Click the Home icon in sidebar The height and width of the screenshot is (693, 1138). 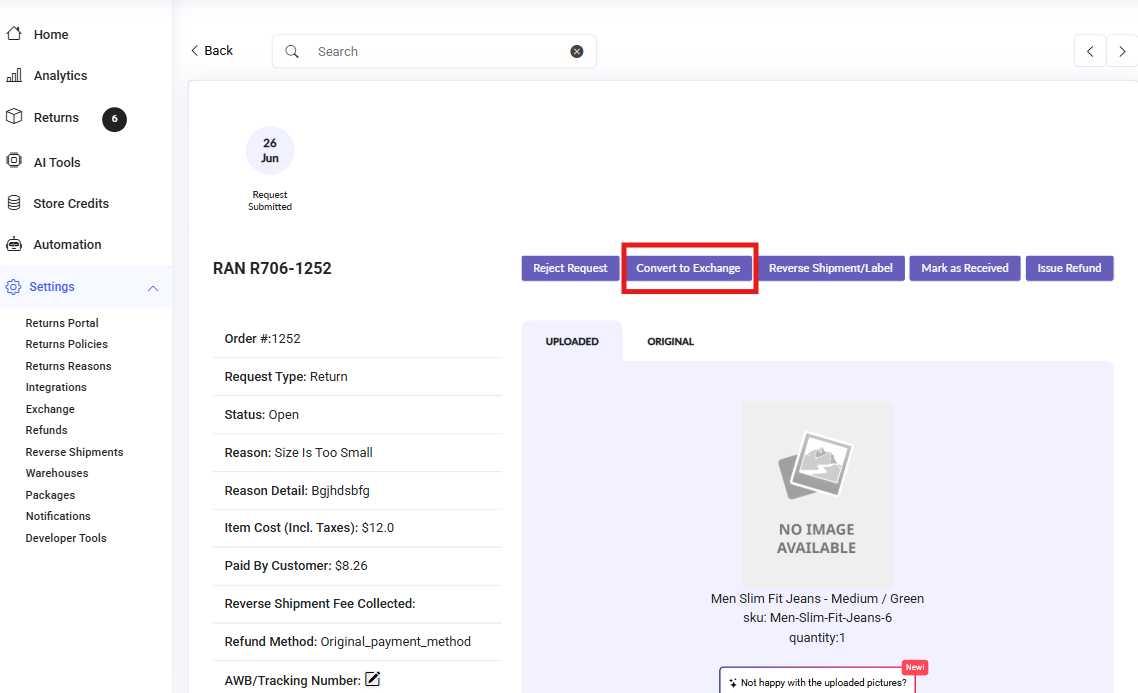click(14, 34)
